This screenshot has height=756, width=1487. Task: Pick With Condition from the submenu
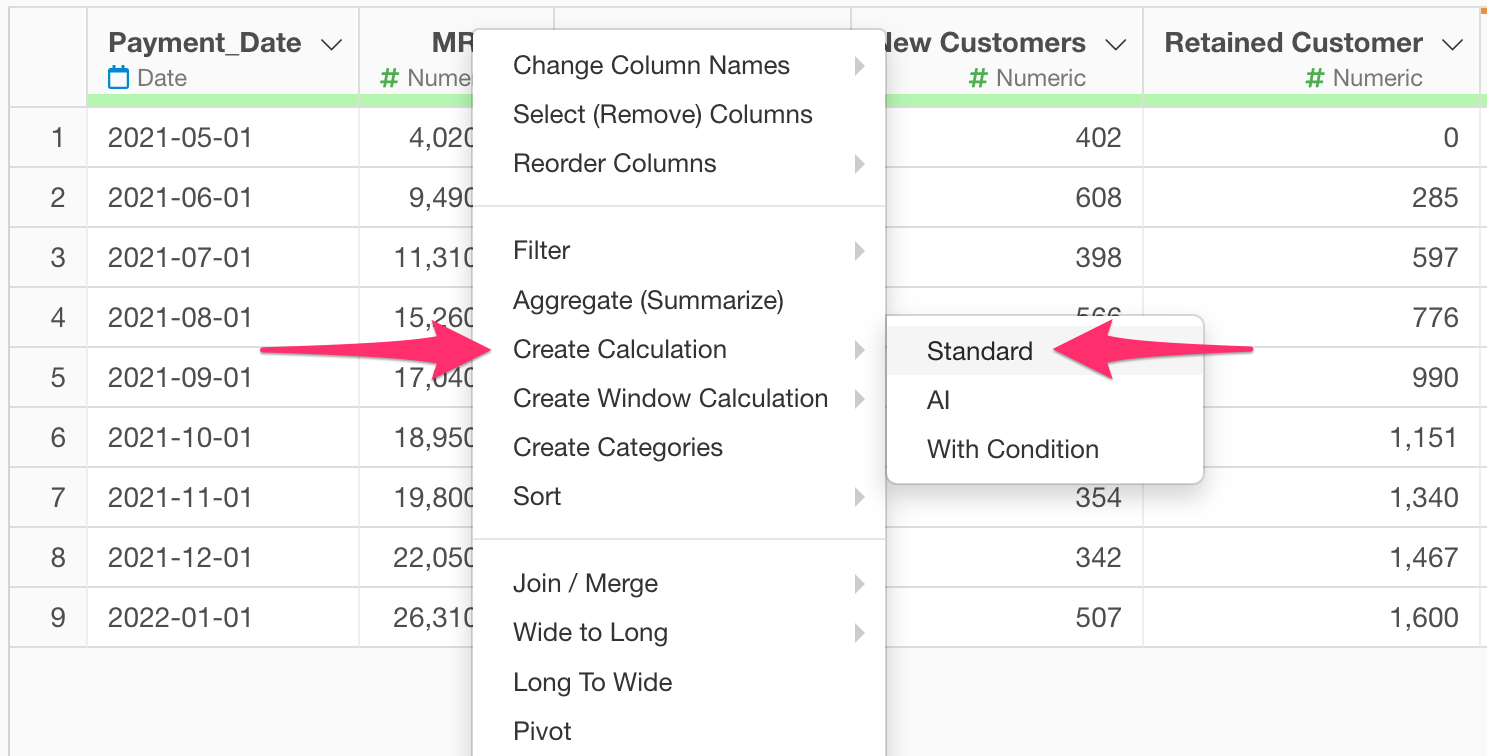click(1012, 449)
